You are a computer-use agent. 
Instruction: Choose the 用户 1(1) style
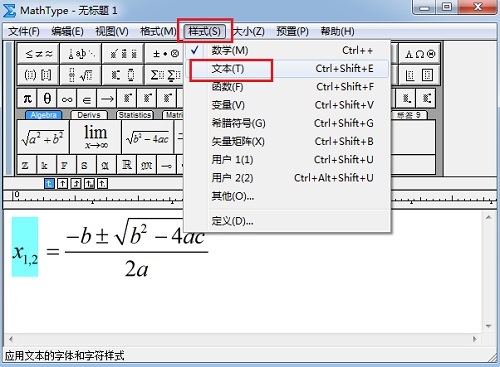coord(287,160)
